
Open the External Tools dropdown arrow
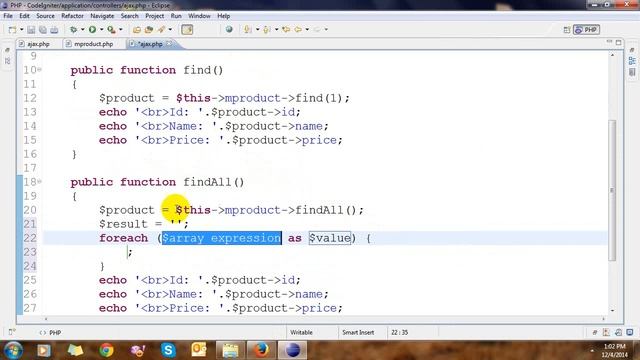[x=120, y=30]
